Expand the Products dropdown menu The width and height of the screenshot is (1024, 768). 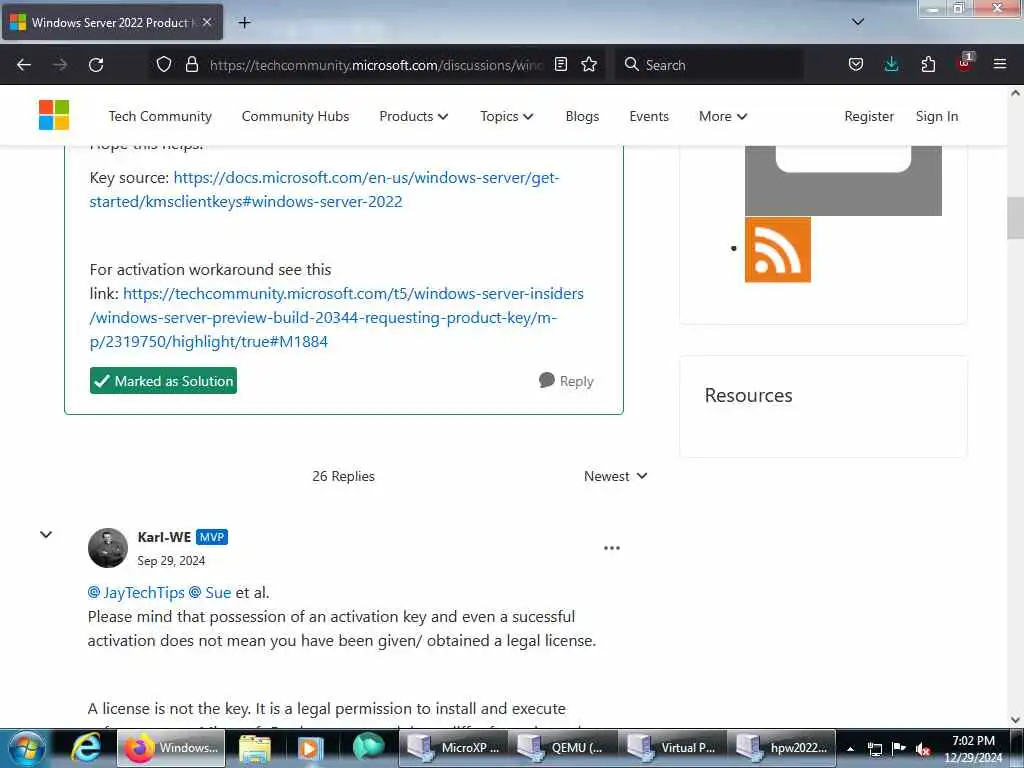413,116
